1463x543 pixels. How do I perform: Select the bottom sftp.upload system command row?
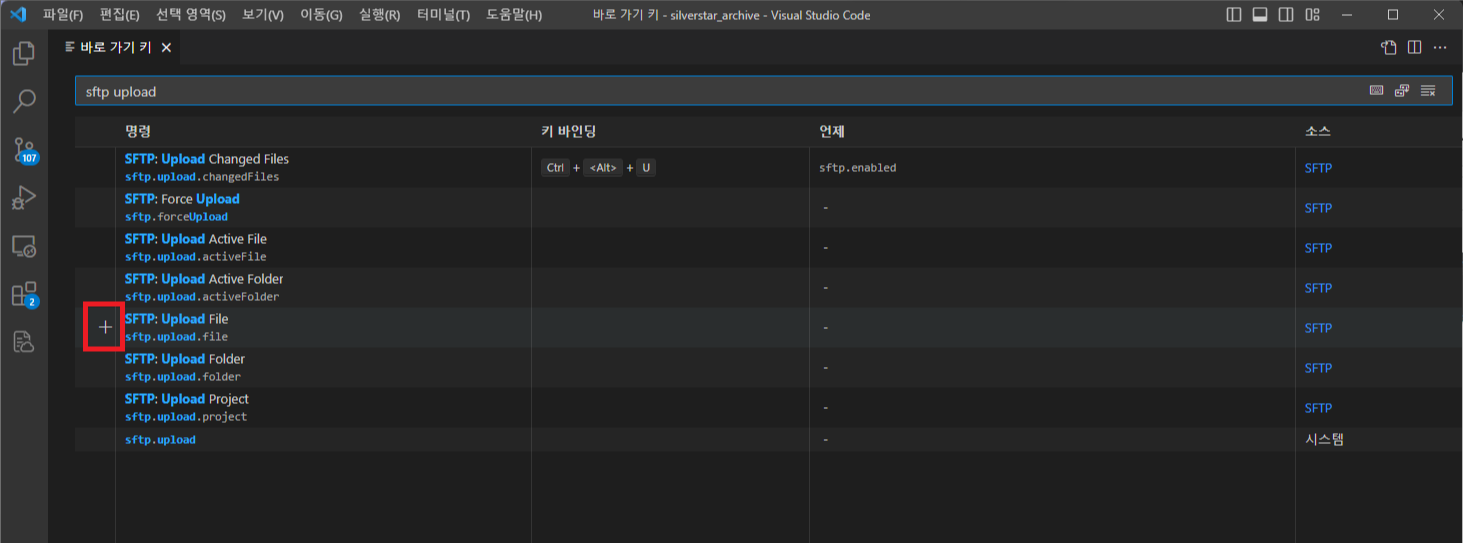pyautogui.click(x=769, y=439)
